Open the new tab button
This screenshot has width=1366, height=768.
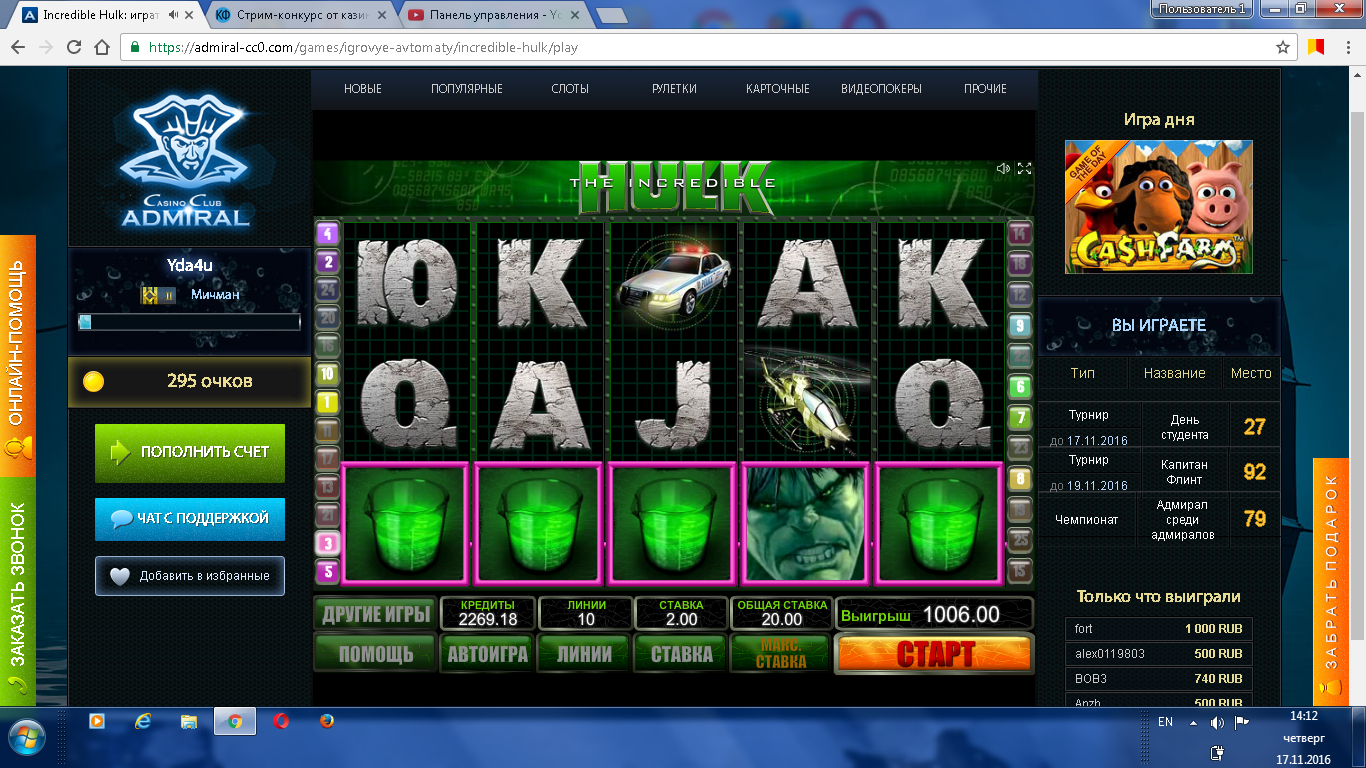611,15
